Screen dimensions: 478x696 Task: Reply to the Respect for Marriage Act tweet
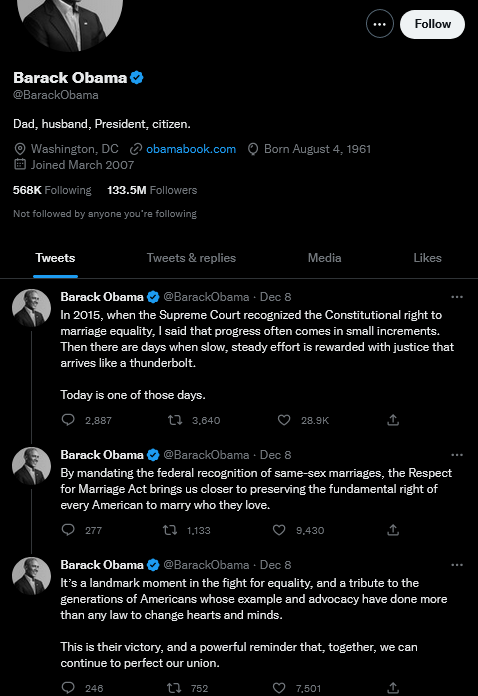pos(68,530)
